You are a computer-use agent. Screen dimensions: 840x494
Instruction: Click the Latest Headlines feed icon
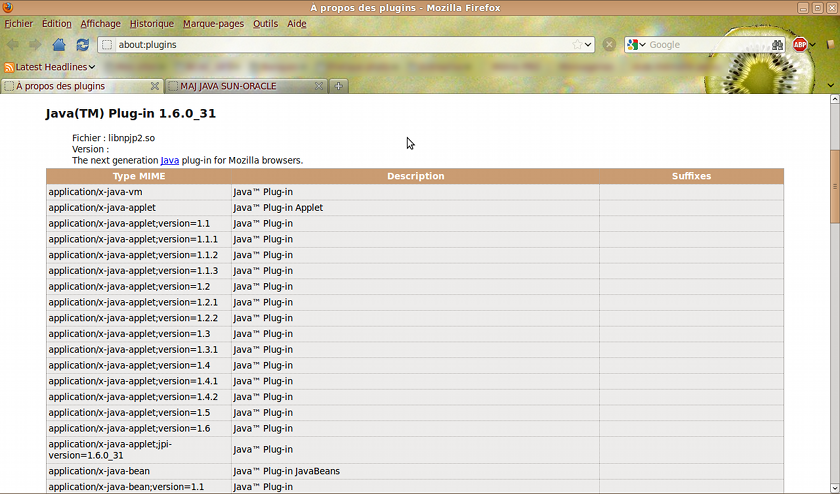tap(9, 68)
